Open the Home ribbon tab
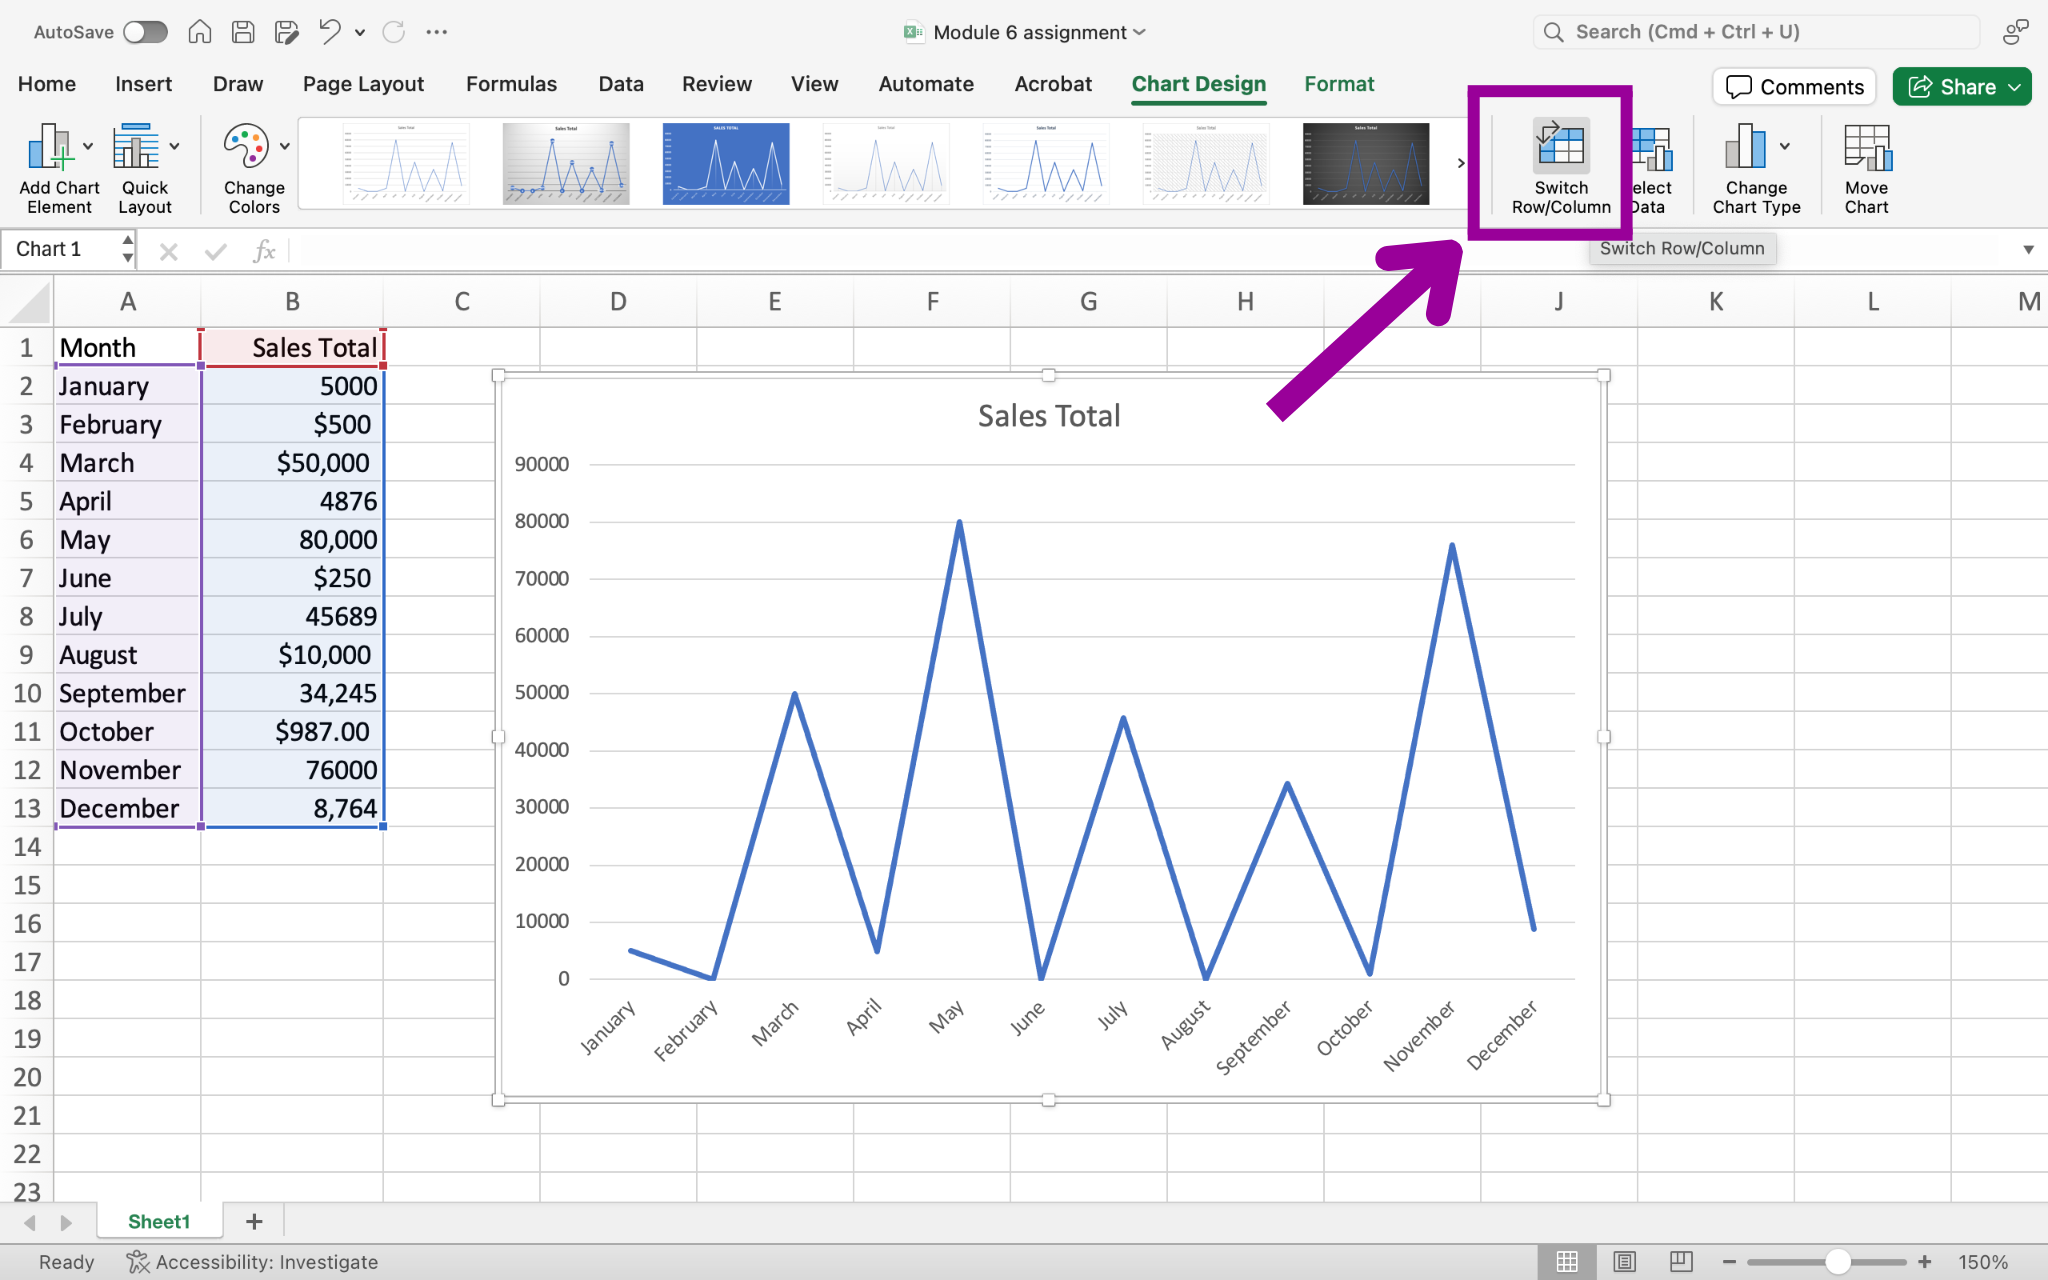The image size is (2048, 1280). click(x=47, y=84)
